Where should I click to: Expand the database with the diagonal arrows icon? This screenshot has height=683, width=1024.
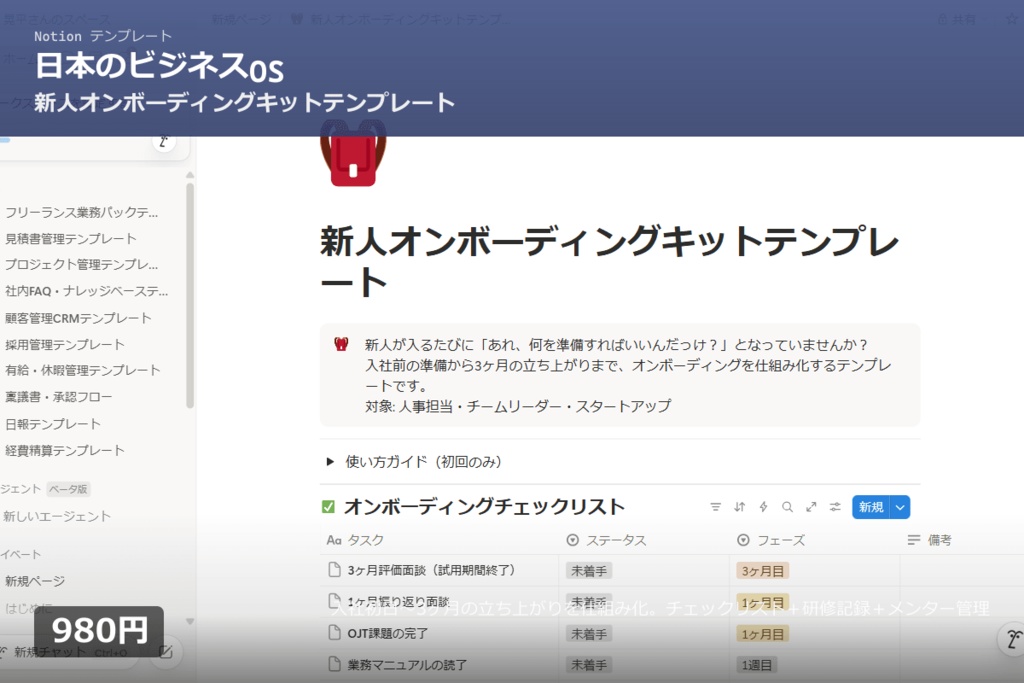811,507
